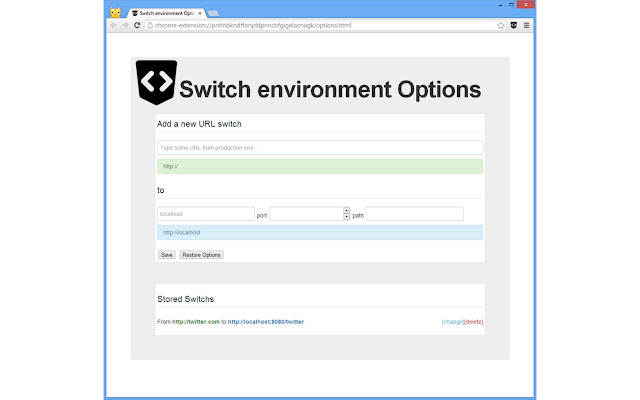Click the 'Stored Switchs' heading

(x=185, y=299)
